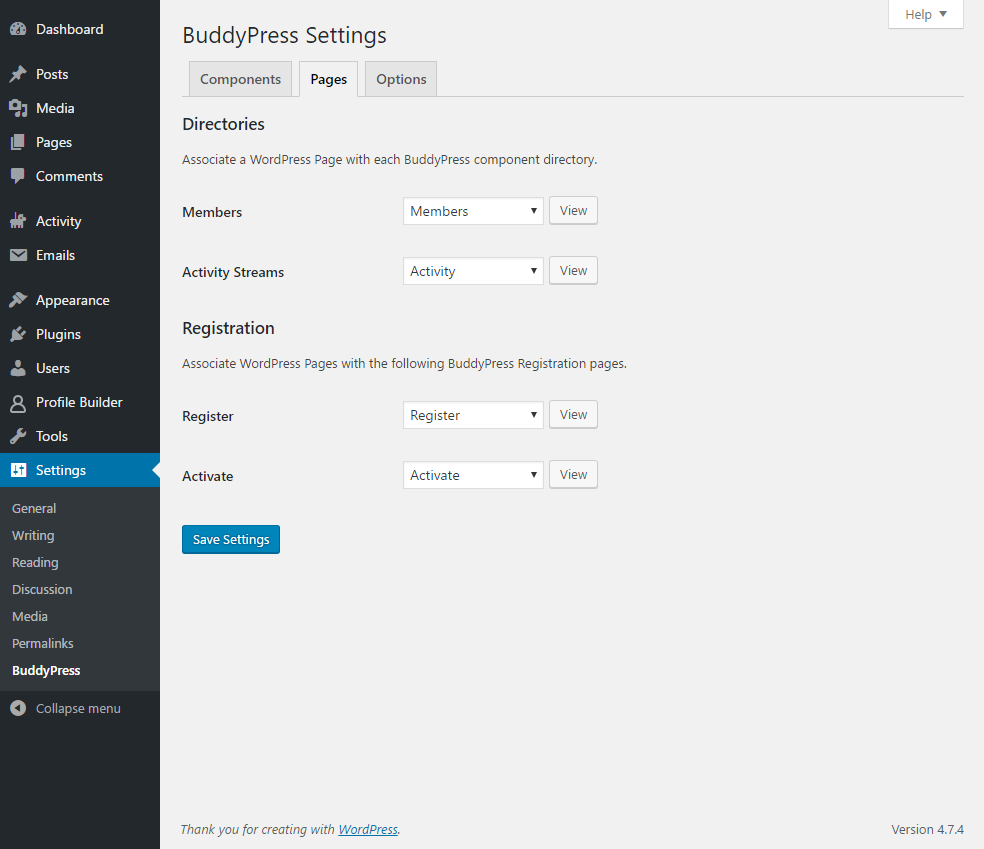Open Reading settings submenu

click(x=35, y=562)
